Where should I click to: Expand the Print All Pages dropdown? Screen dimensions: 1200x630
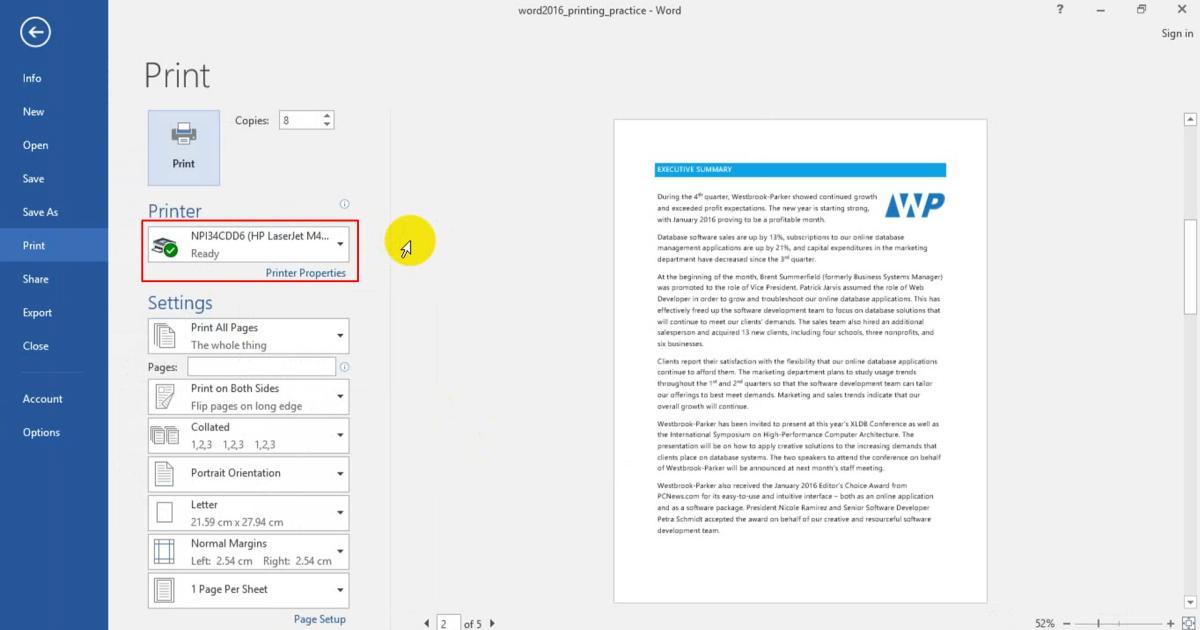pos(249,336)
